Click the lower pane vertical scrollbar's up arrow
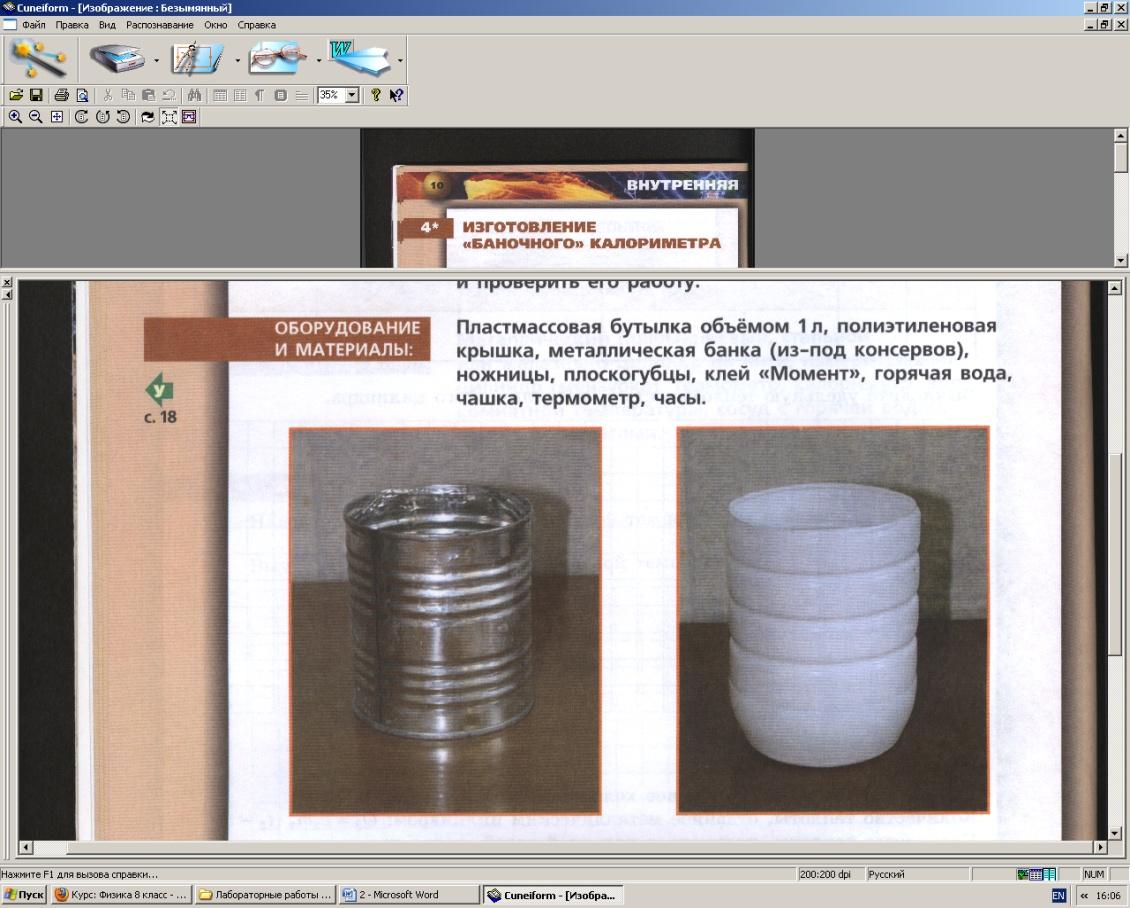The height and width of the screenshot is (908, 1130). tap(1114, 289)
